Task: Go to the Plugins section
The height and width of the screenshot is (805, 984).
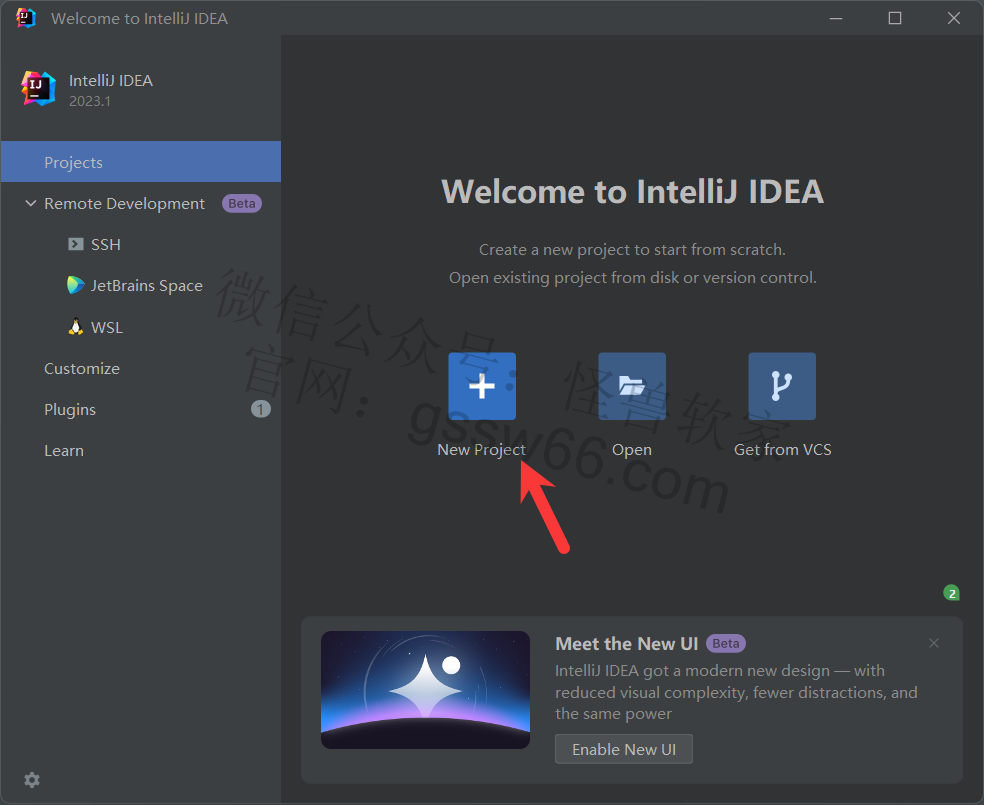Action: pyautogui.click(x=70, y=409)
